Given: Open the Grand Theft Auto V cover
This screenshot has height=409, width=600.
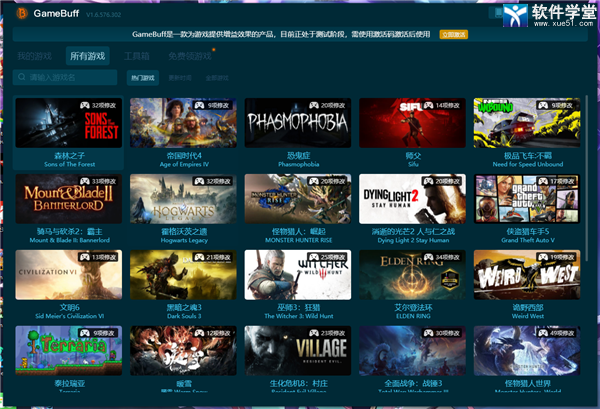Looking at the screenshot, I should pos(527,199).
